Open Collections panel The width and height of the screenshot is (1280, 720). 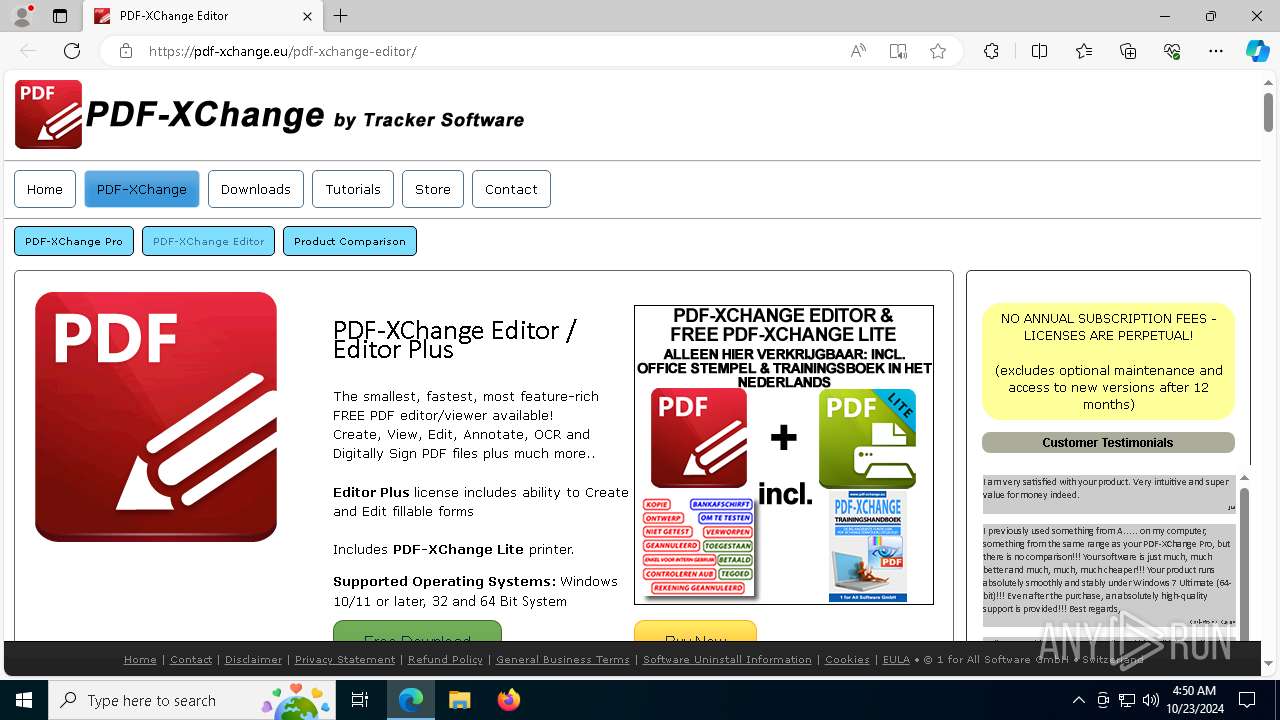[1128, 51]
